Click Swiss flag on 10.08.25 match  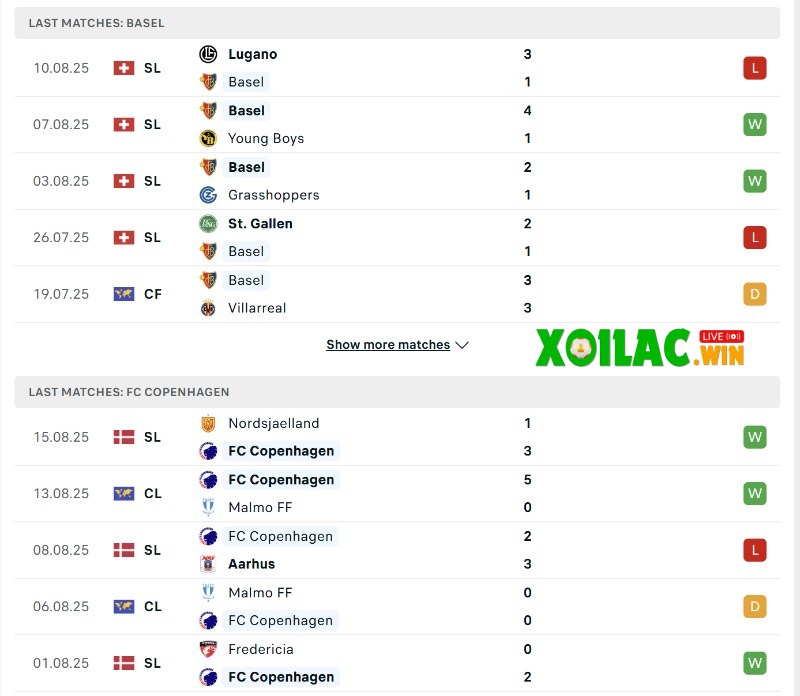(x=124, y=68)
